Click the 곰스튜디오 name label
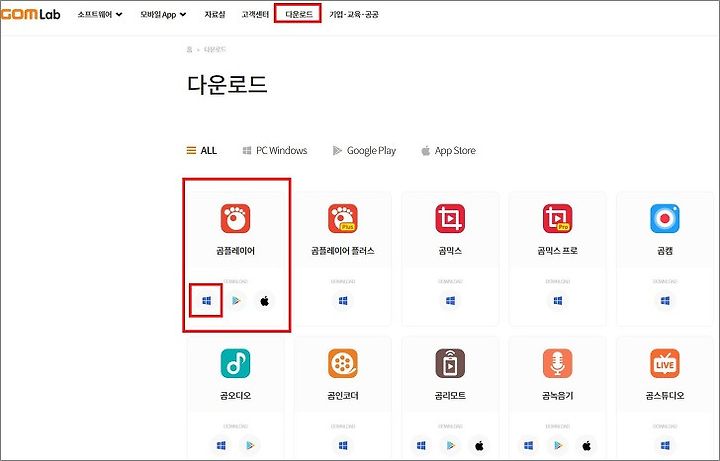This screenshot has width=720, height=461. [x=665, y=395]
